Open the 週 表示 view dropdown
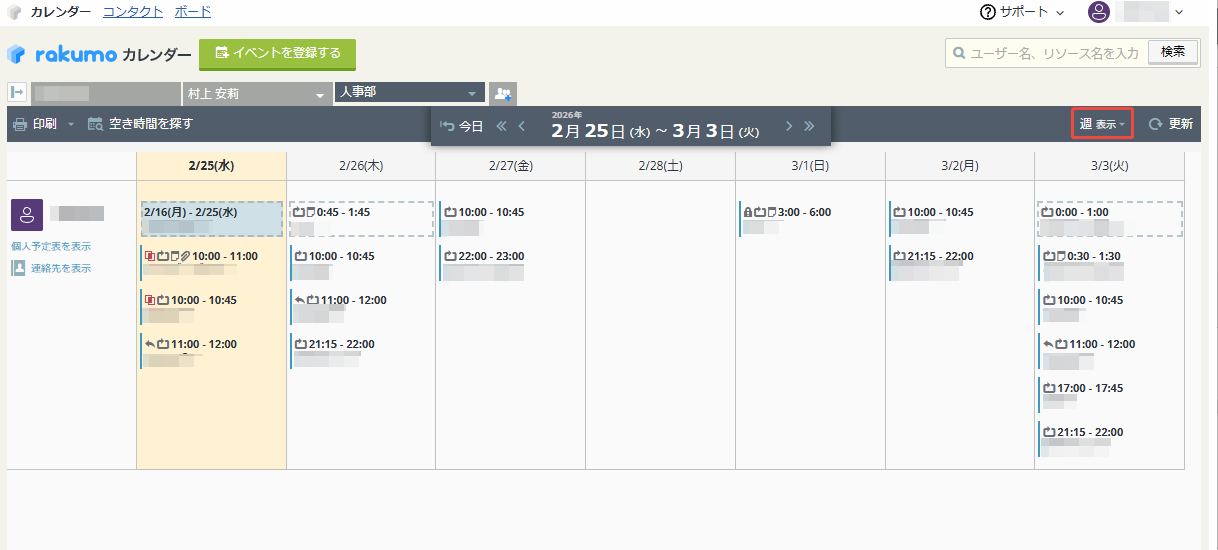Screen dimensions: 1218x550 (1102, 124)
